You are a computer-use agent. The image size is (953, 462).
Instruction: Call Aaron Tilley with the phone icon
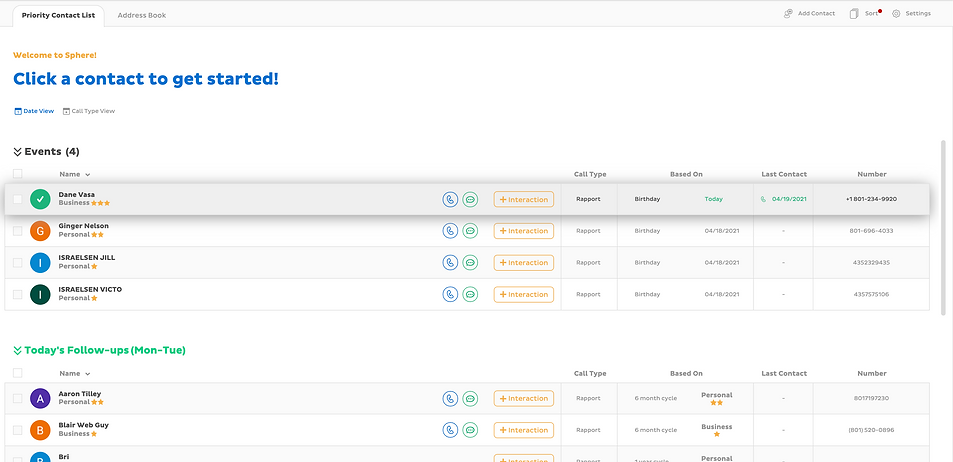point(450,399)
